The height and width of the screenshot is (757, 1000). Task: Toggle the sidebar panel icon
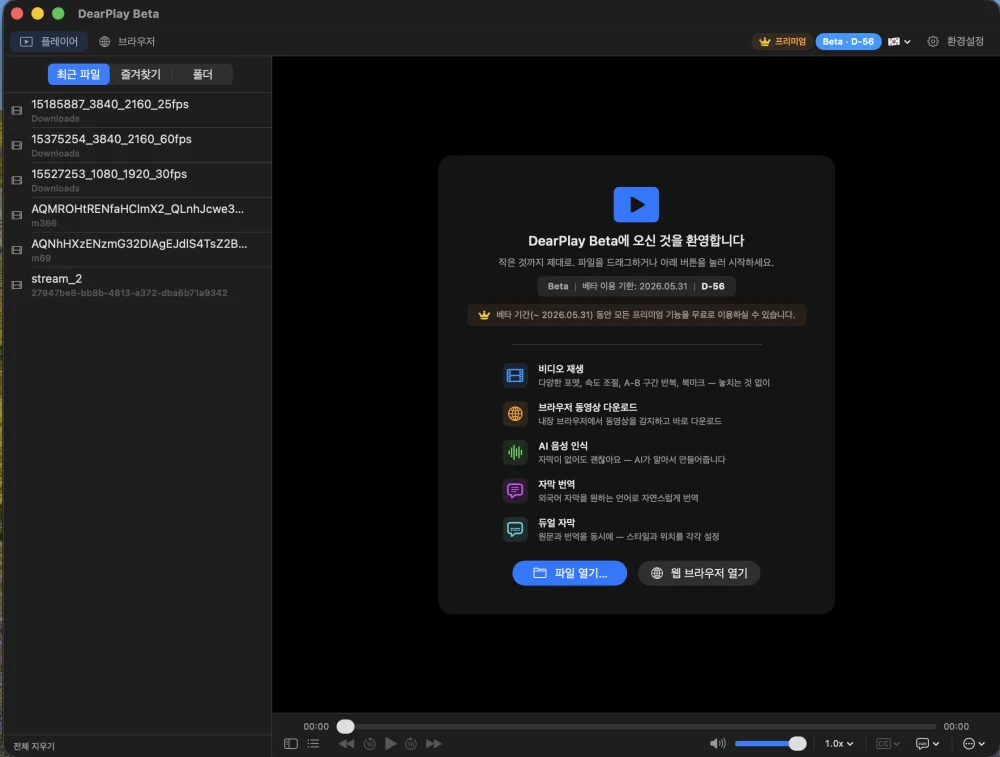pyautogui.click(x=291, y=744)
